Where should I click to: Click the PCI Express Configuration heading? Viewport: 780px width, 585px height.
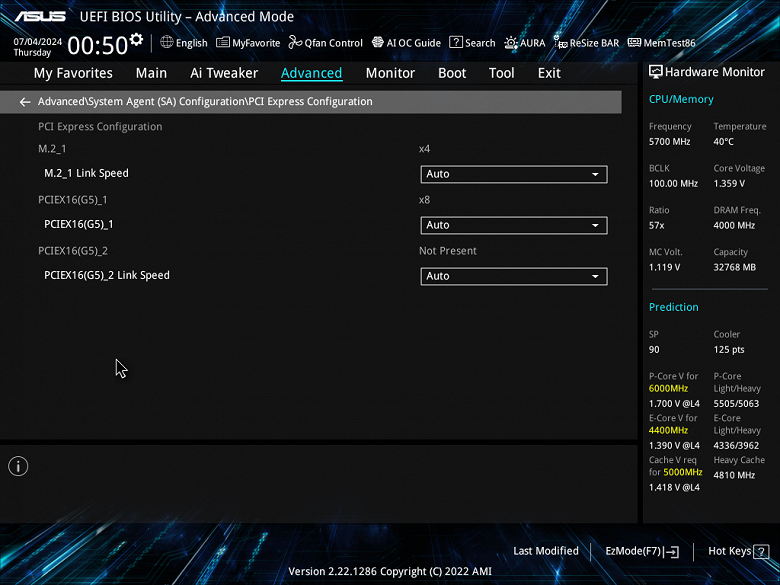point(100,127)
